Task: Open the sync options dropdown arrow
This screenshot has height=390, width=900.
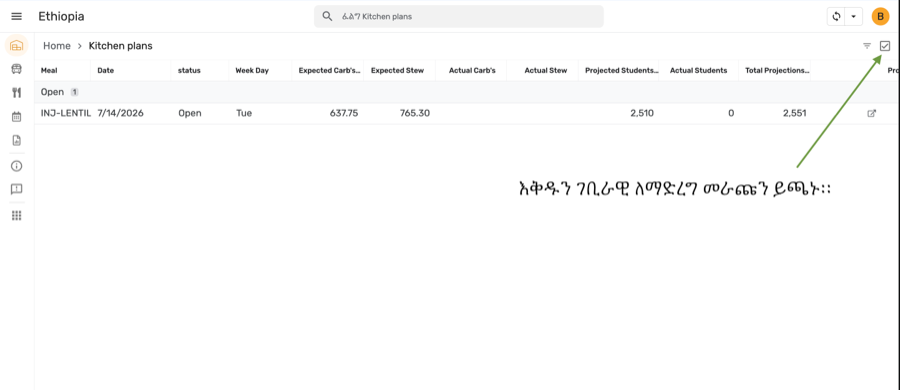Action: [x=854, y=16]
